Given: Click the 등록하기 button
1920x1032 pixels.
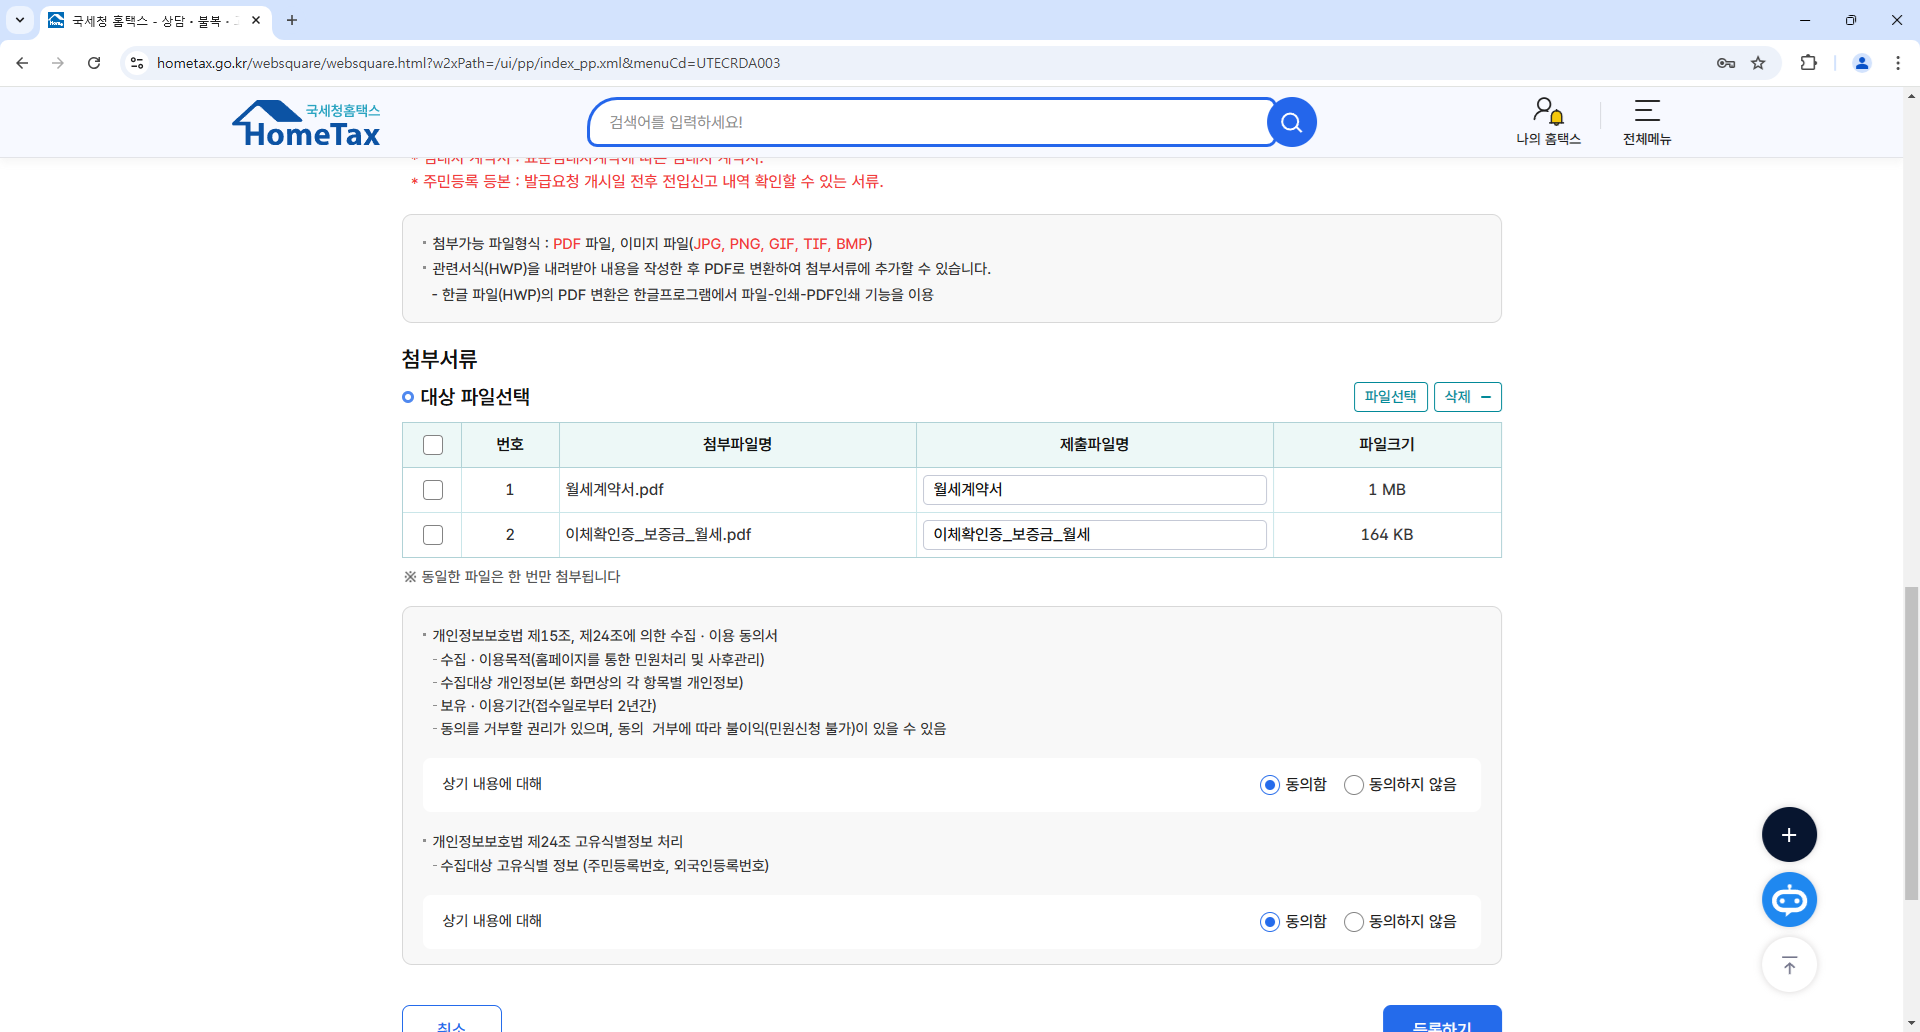Looking at the screenshot, I should (1442, 1019).
